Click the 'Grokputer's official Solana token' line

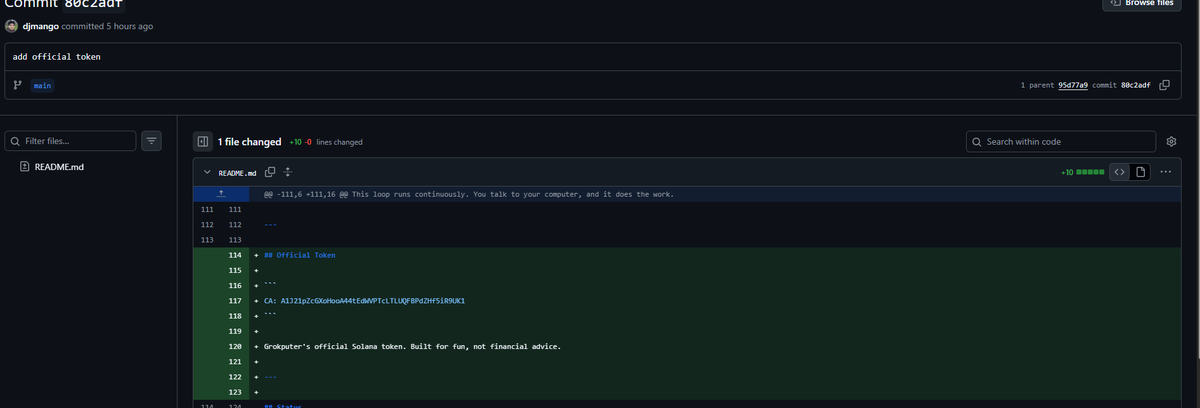click(412, 346)
